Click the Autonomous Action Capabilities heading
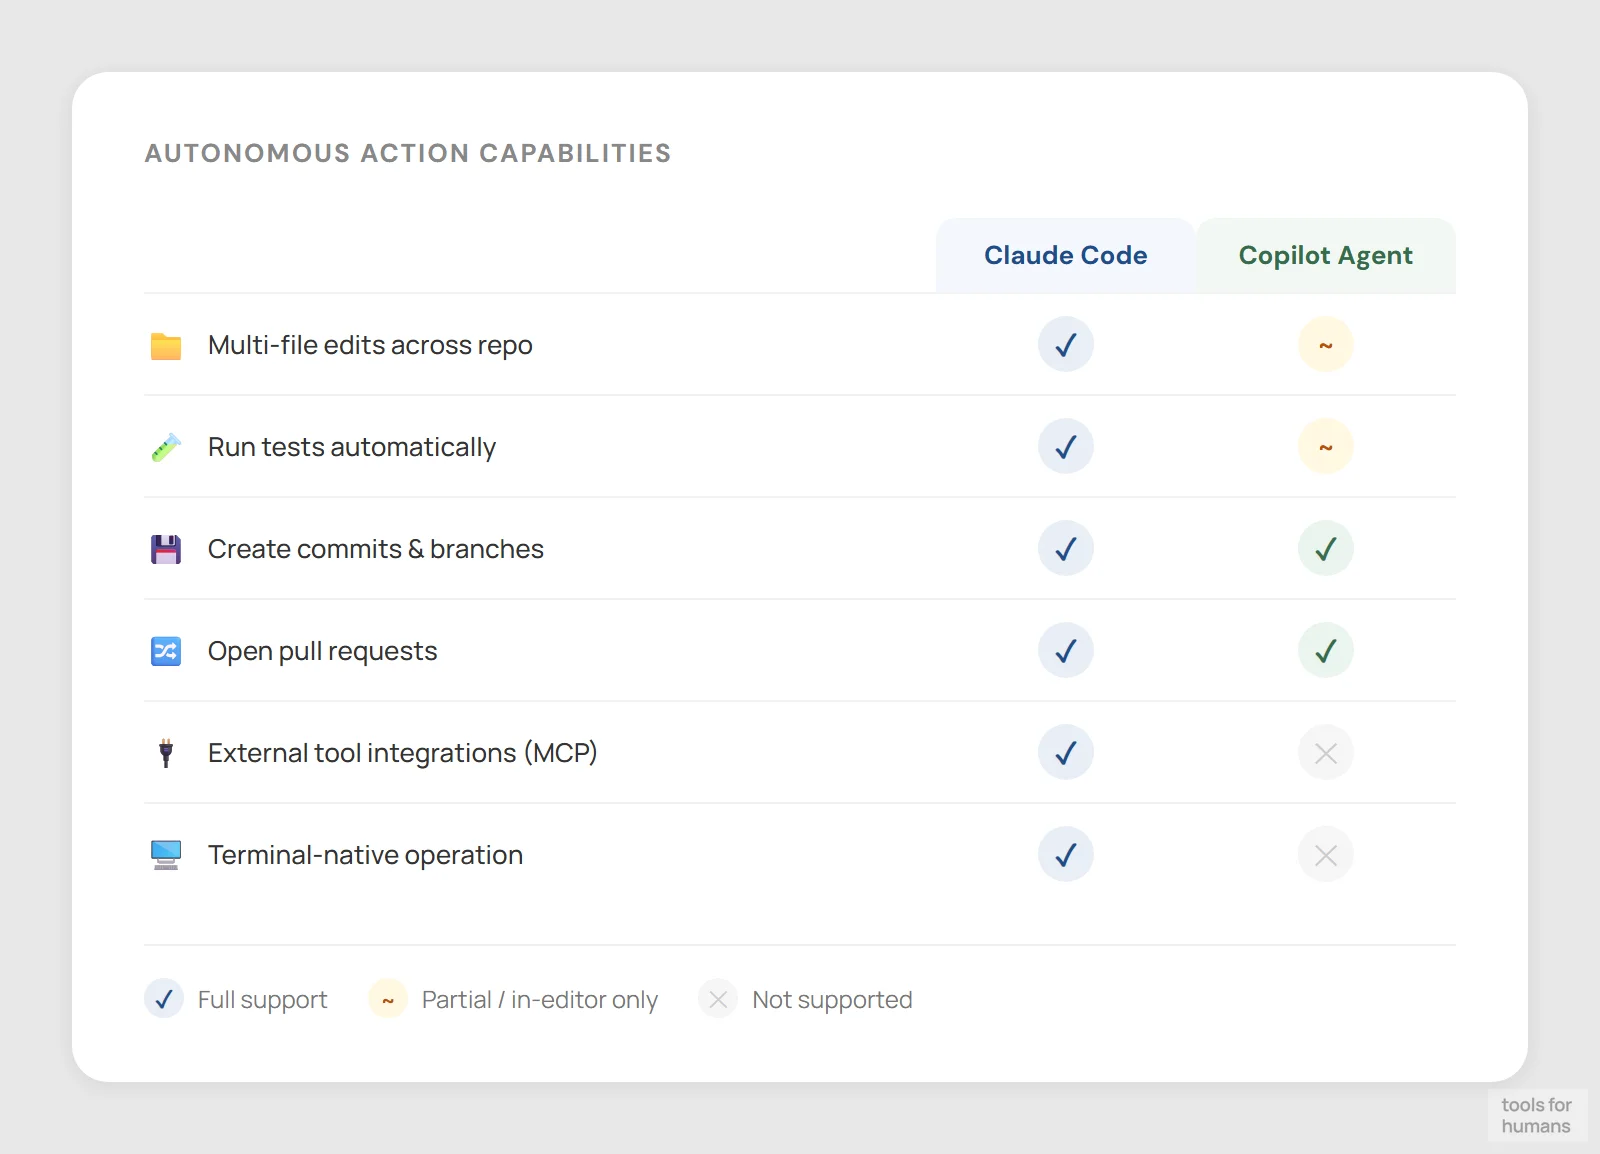The height and width of the screenshot is (1154, 1600). click(407, 153)
